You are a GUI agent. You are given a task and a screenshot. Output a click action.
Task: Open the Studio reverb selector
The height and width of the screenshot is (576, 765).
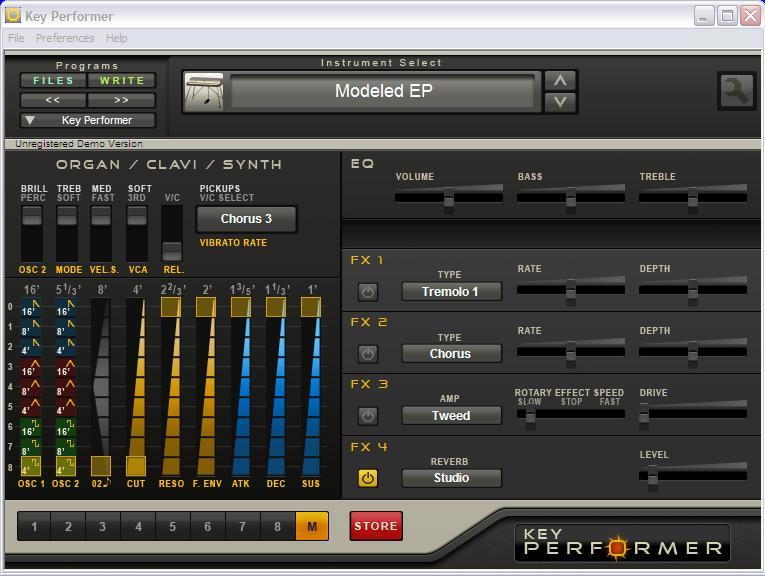click(451, 478)
